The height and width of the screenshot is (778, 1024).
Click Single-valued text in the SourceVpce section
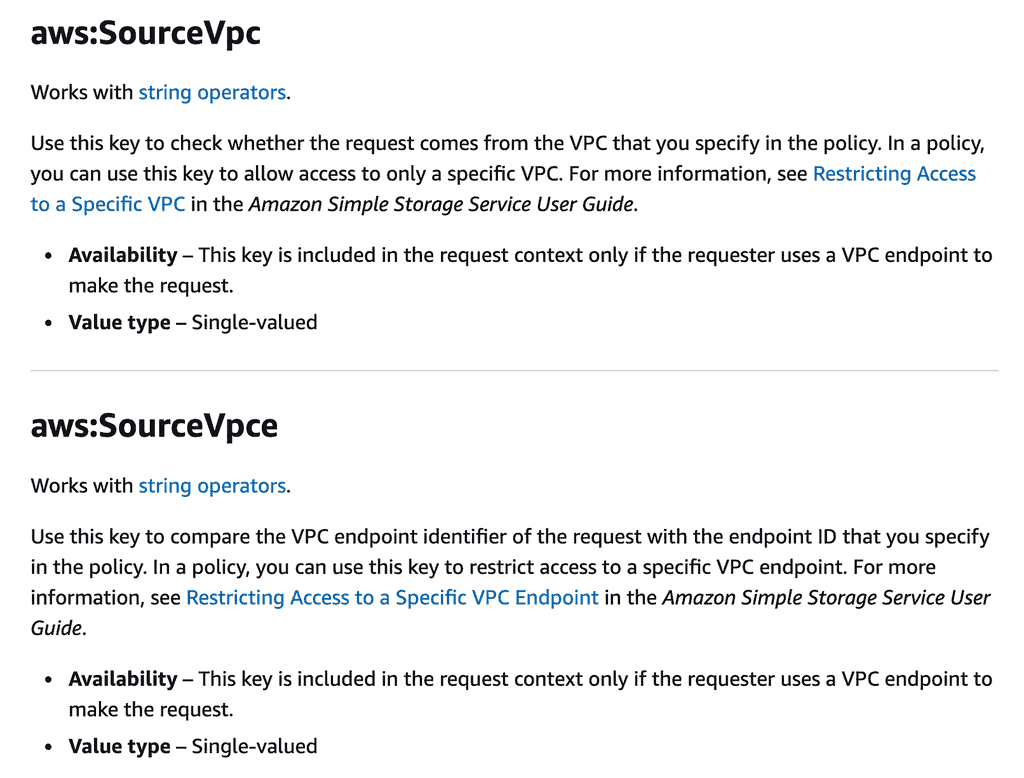254,746
